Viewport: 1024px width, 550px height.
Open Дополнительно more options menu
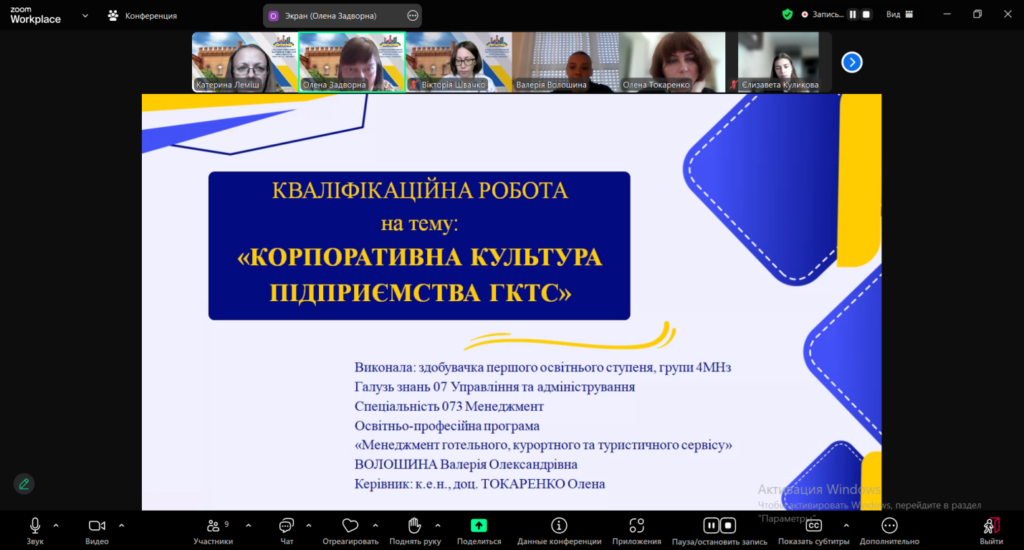pos(889,530)
